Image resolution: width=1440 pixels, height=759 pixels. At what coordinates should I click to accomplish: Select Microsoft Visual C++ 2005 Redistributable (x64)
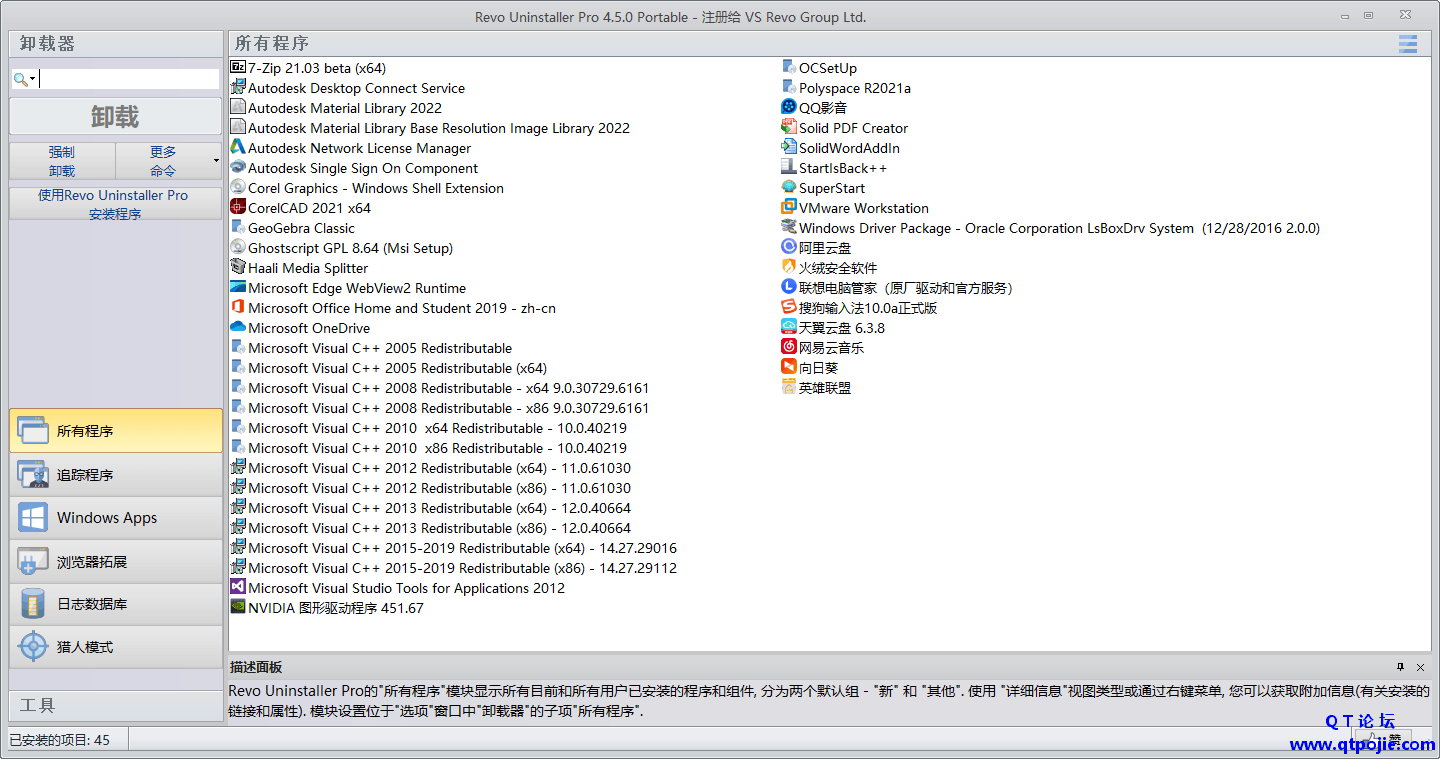click(389, 368)
